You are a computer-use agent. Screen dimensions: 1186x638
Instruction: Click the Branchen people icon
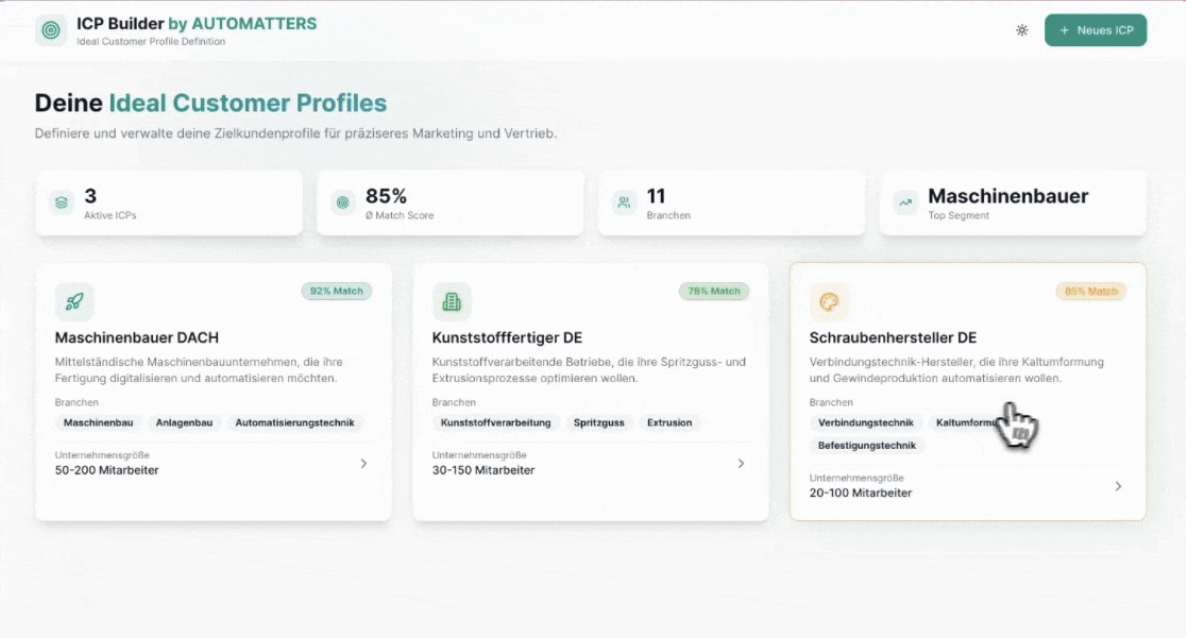(x=624, y=202)
